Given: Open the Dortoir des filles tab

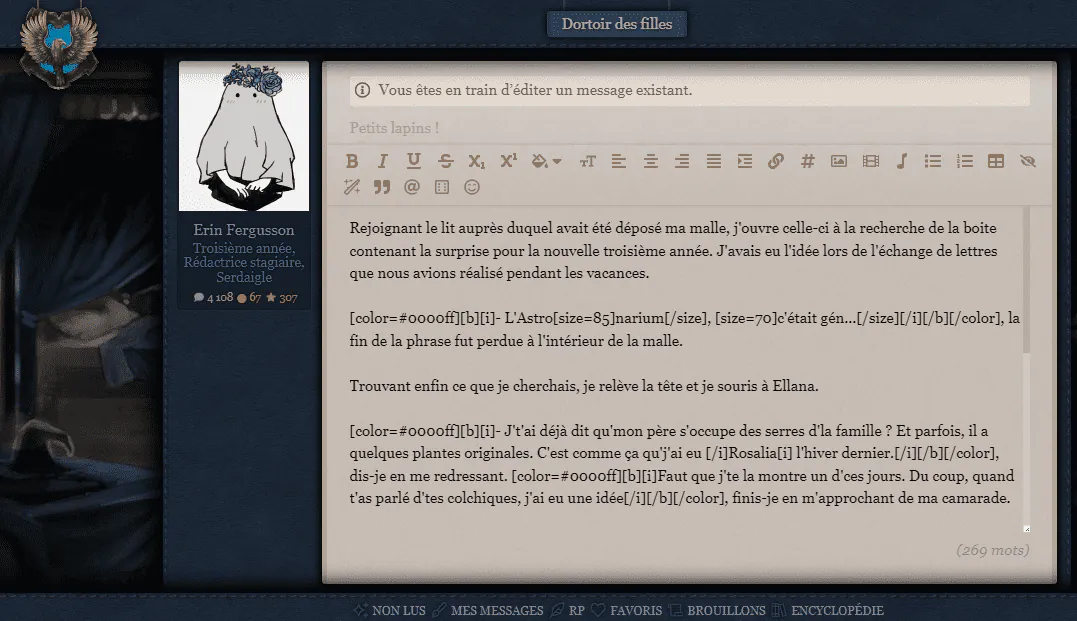Looking at the screenshot, I should click(x=617, y=24).
